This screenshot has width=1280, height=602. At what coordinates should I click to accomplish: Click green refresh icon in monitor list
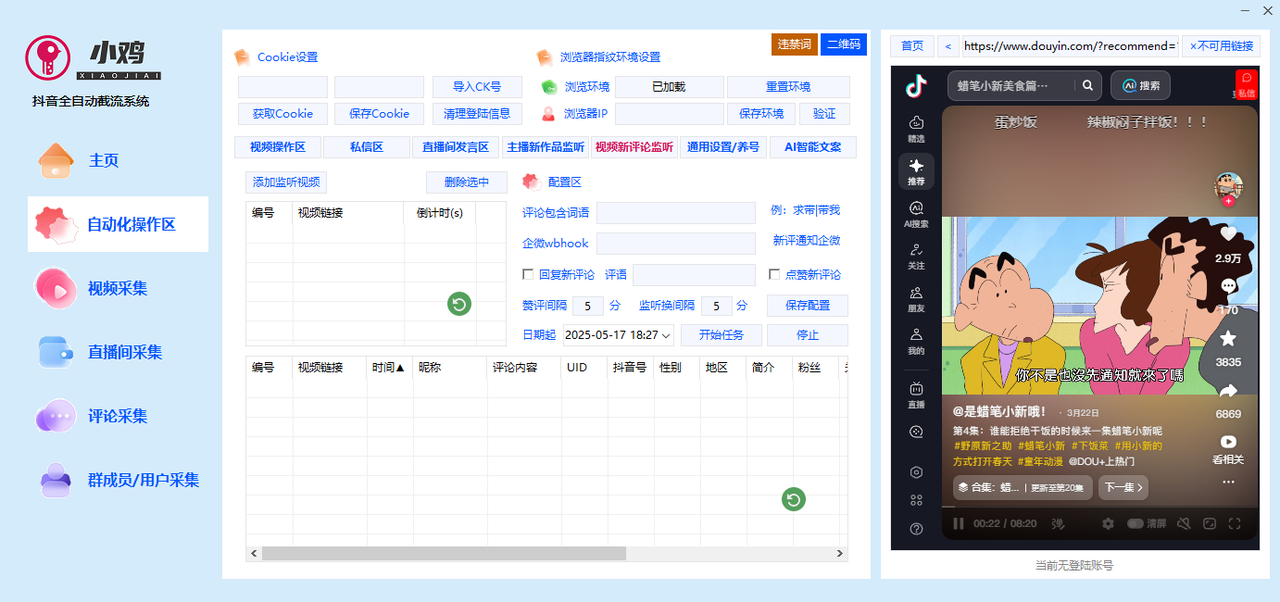click(459, 304)
